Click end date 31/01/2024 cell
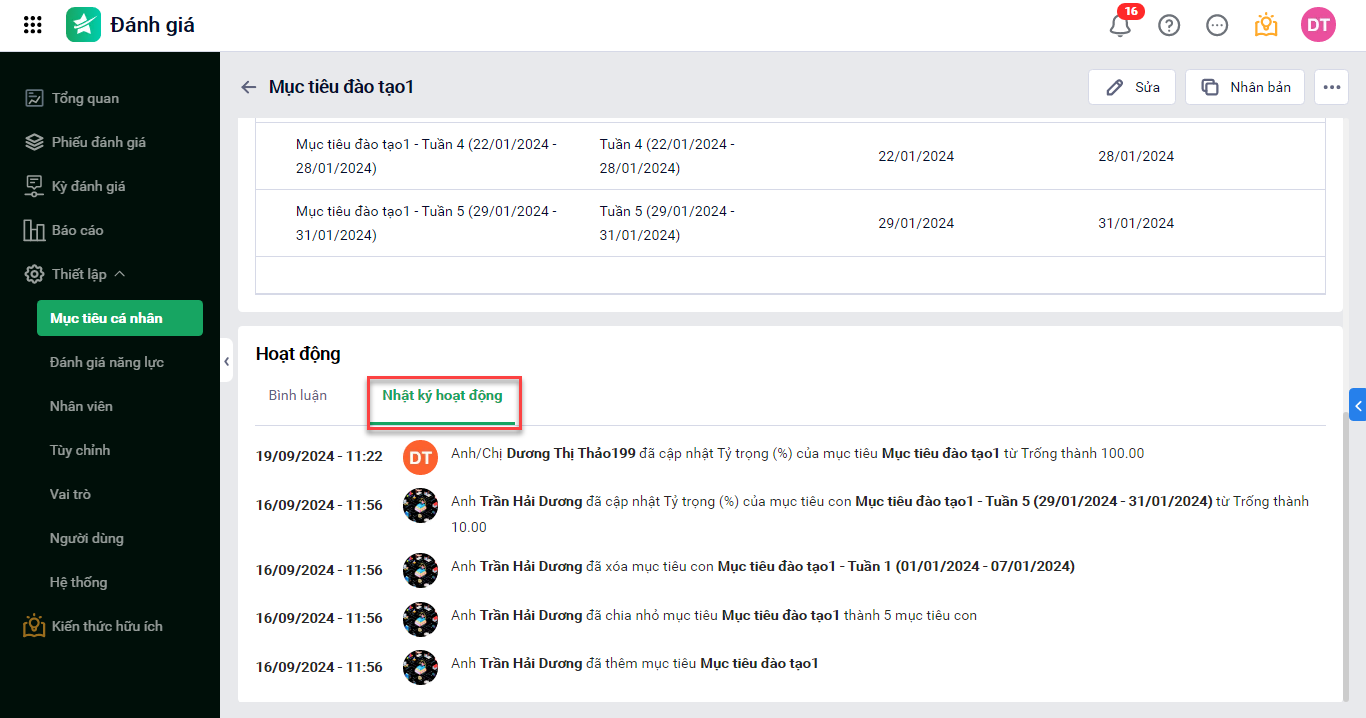 pyautogui.click(x=1136, y=223)
